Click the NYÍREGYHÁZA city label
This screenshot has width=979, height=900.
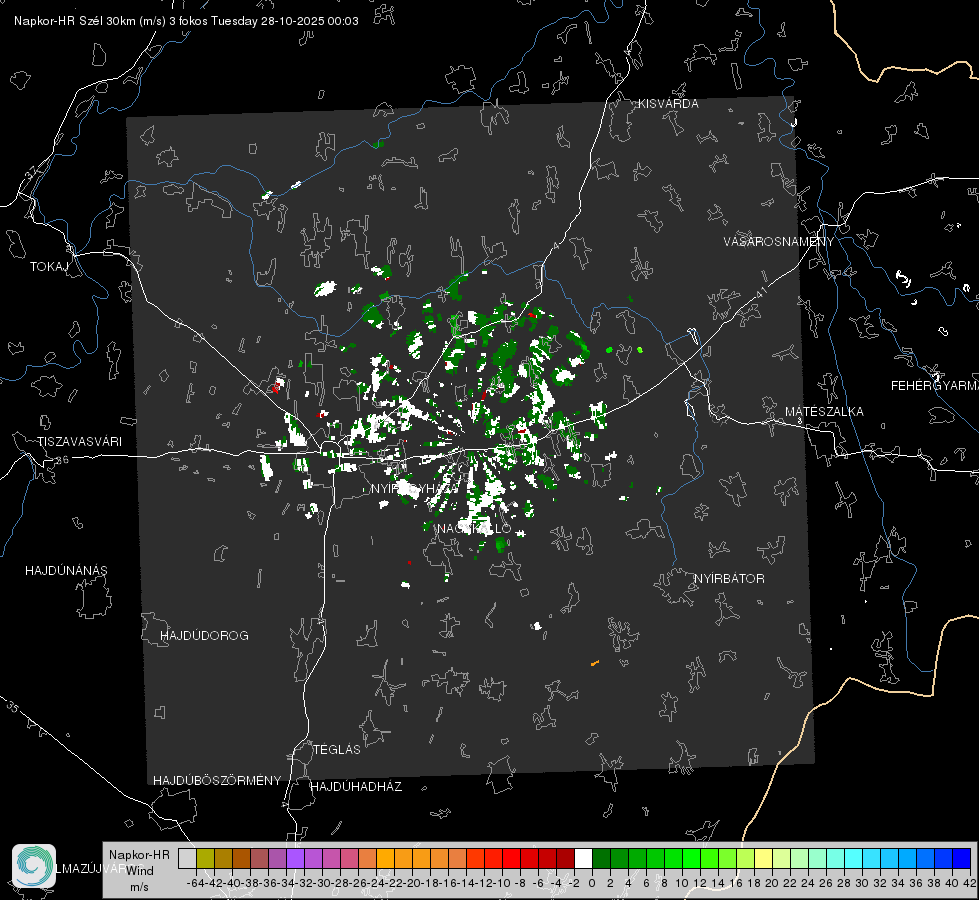pyautogui.click(x=414, y=488)
